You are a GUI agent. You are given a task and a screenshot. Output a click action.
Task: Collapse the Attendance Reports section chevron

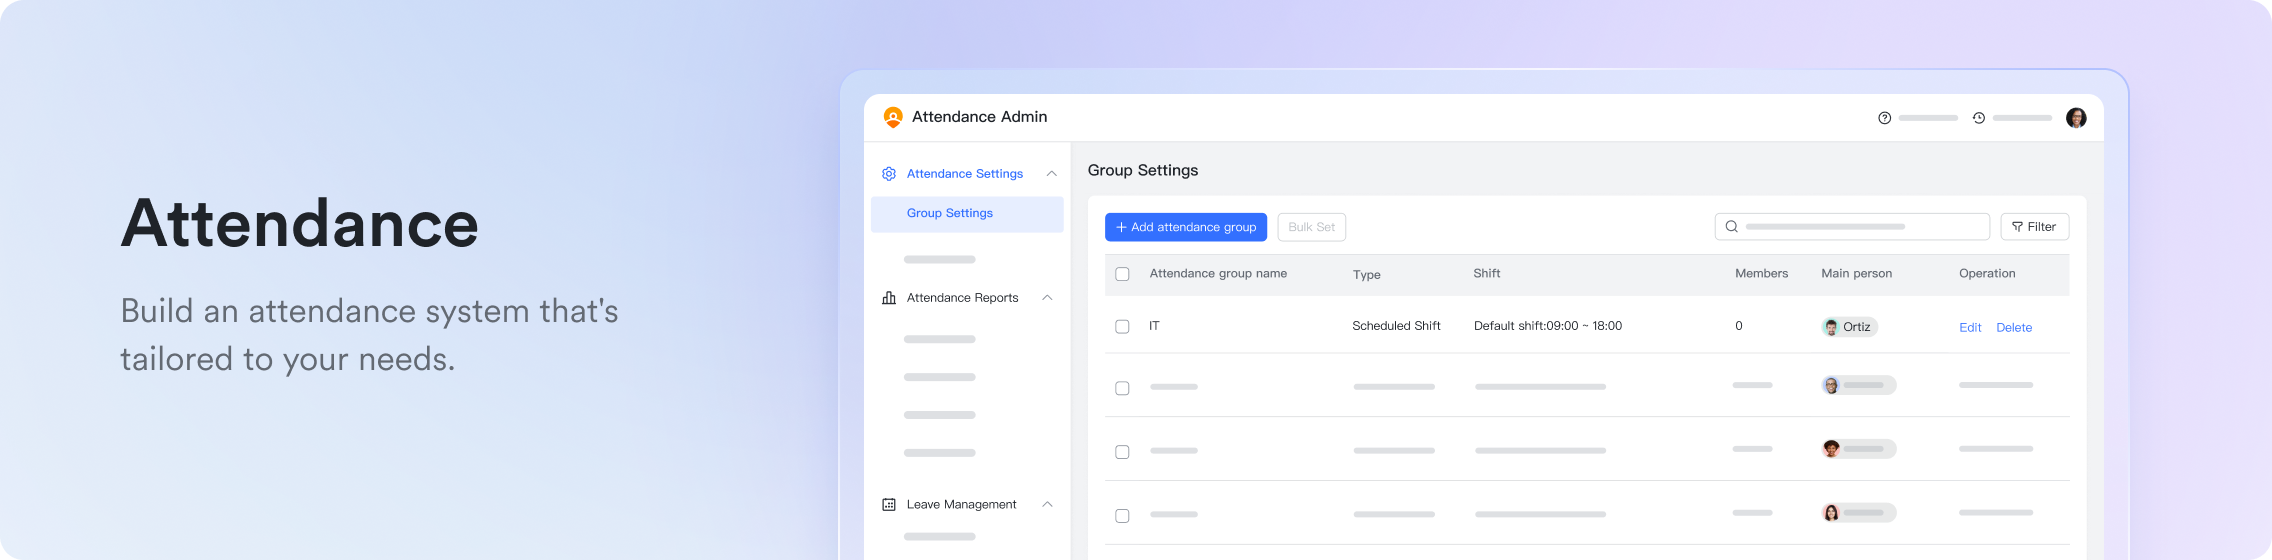[1047, 298]
